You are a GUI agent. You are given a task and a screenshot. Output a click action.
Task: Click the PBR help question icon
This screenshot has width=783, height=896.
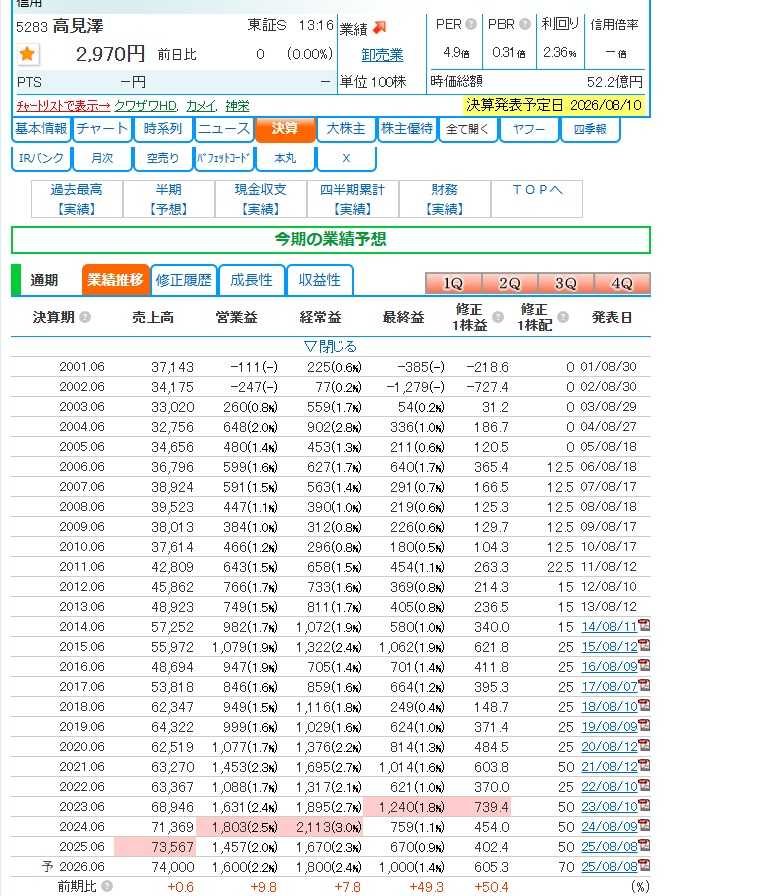[x=525, y=24]
